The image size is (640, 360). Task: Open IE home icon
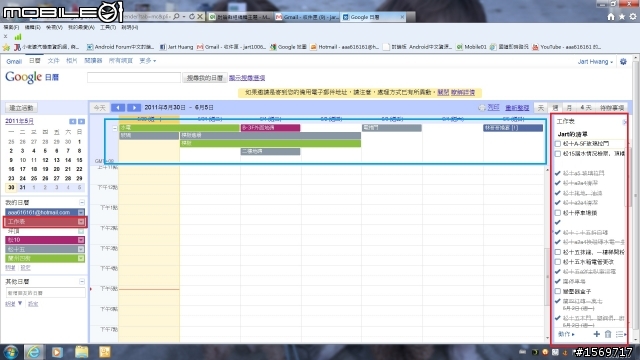[x=611, y=17]
